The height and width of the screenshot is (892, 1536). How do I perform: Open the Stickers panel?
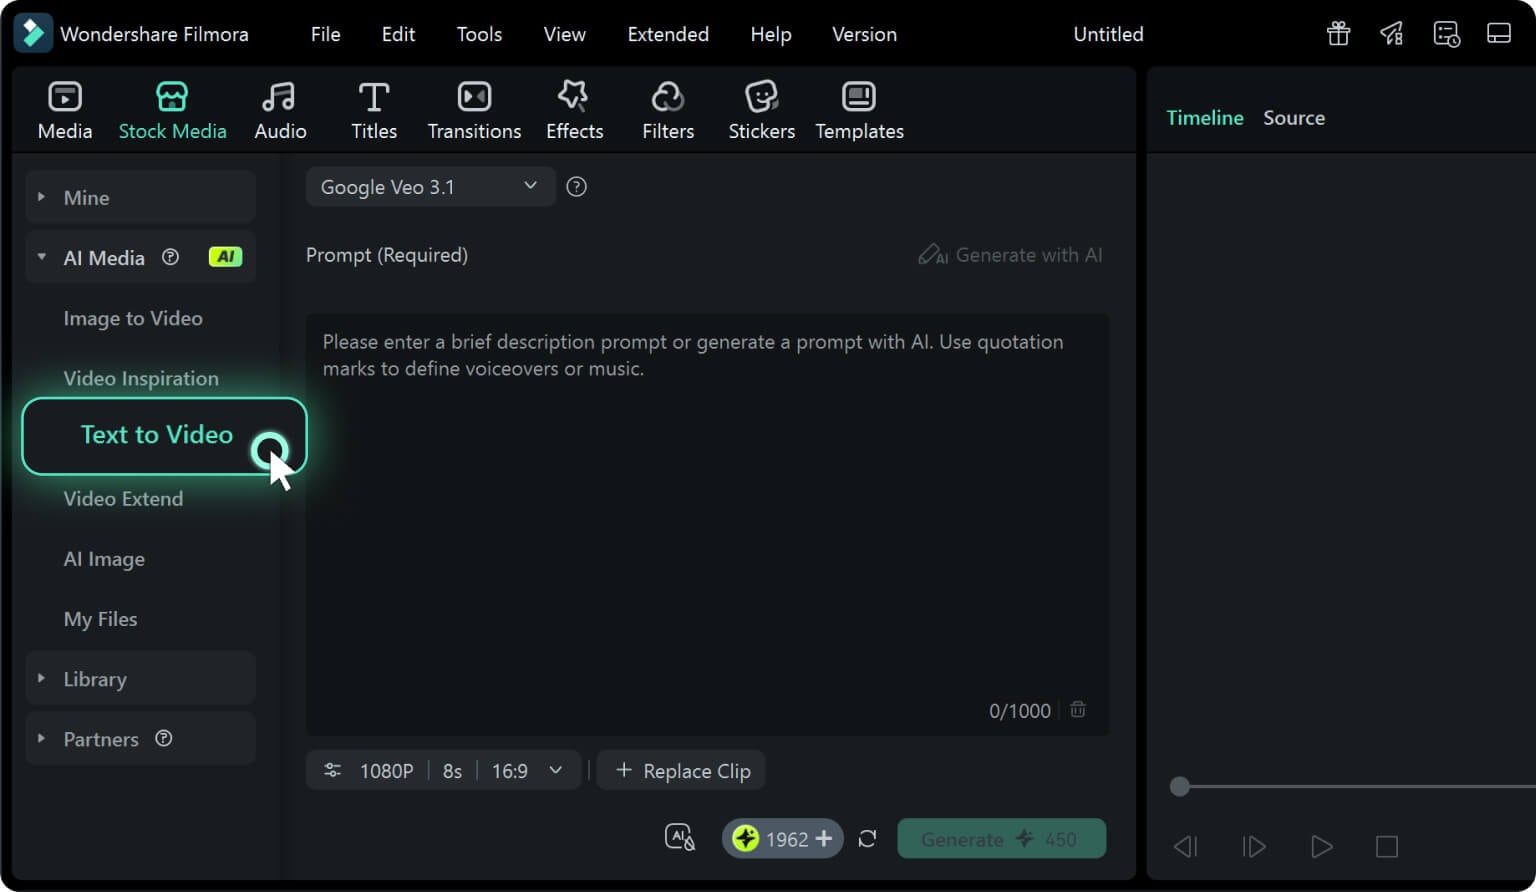click(x=761, y=108)
